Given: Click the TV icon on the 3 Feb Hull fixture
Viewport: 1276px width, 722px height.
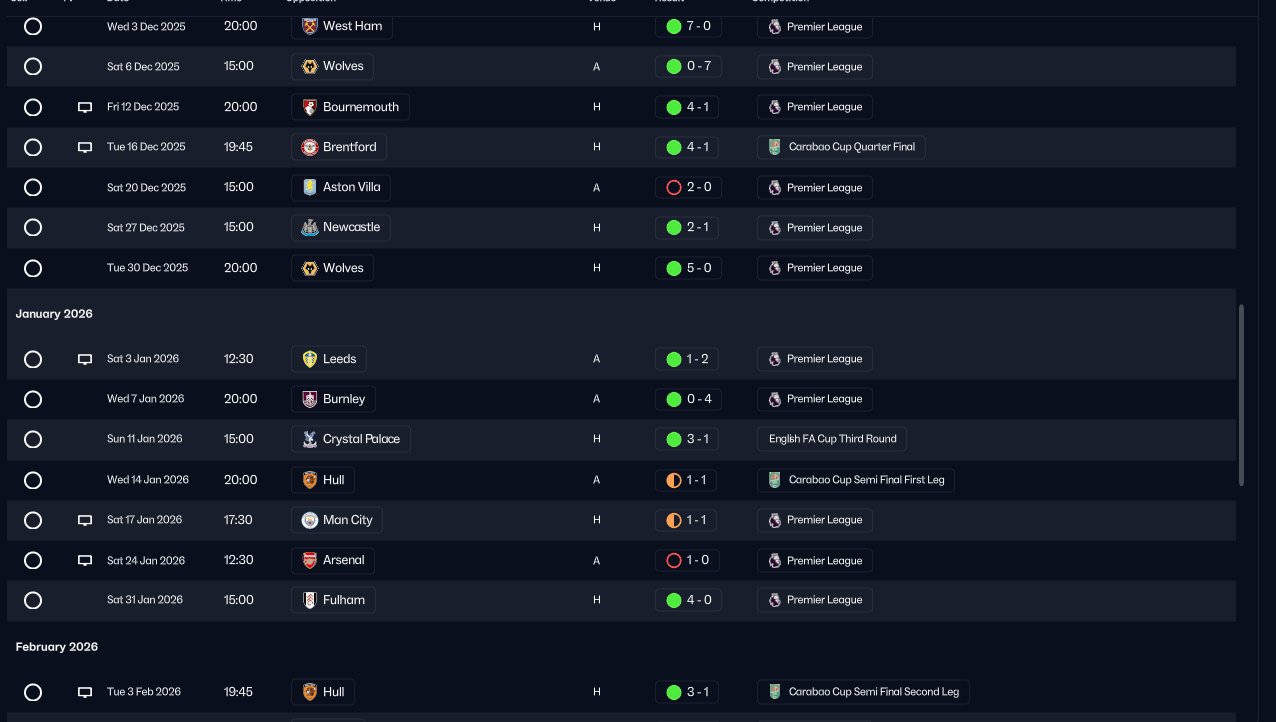Looking at the screenshot, I should (85, 692).
